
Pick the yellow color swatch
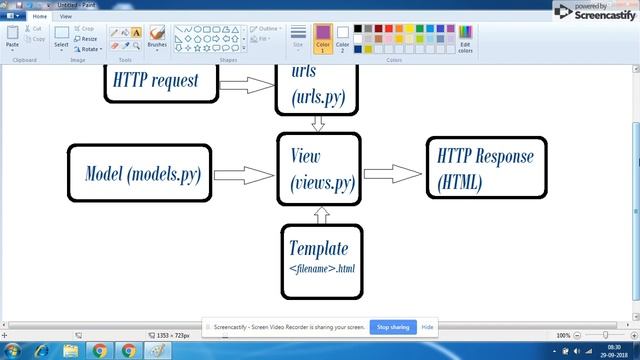[409, 28]
